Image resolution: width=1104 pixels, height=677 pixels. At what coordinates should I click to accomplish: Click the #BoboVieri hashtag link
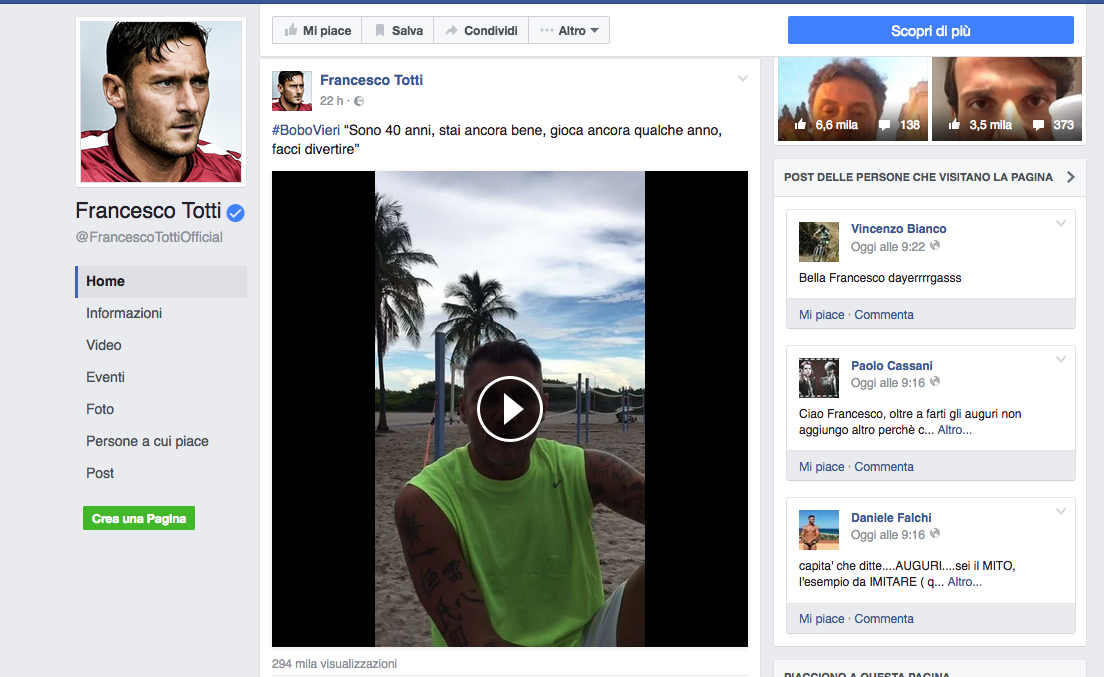306,131
